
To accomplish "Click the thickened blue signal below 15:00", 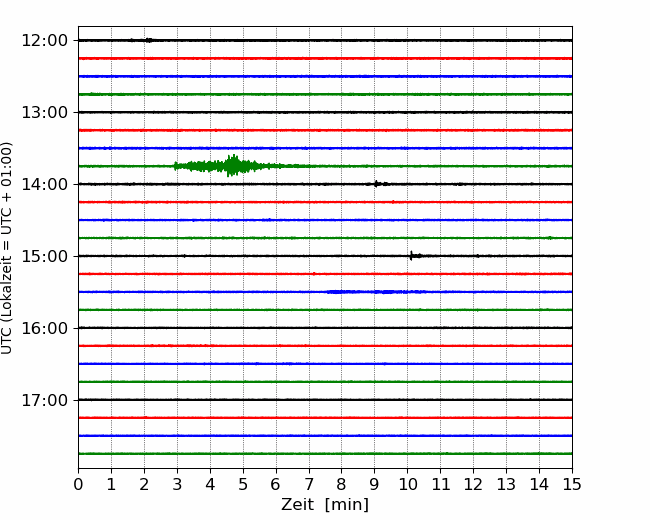I will [376, 292].
